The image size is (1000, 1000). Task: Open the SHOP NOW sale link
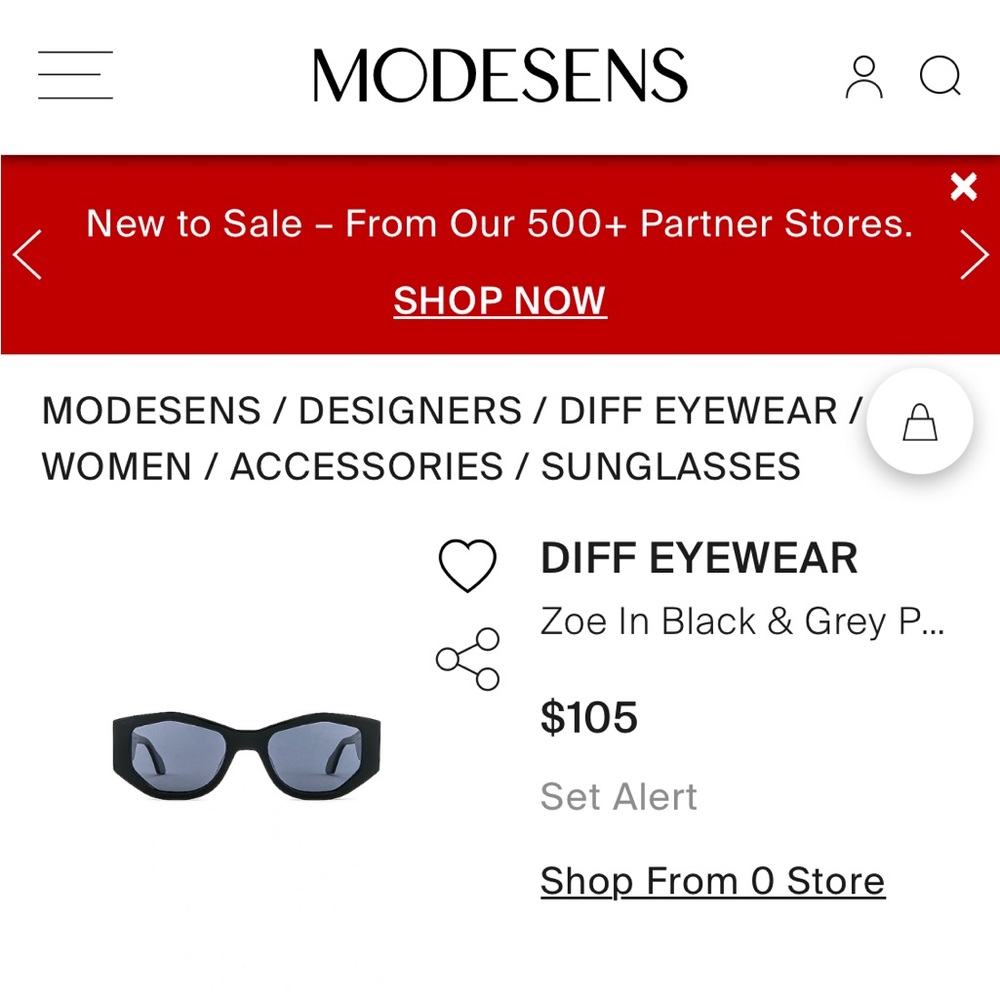tap(499, 300)
